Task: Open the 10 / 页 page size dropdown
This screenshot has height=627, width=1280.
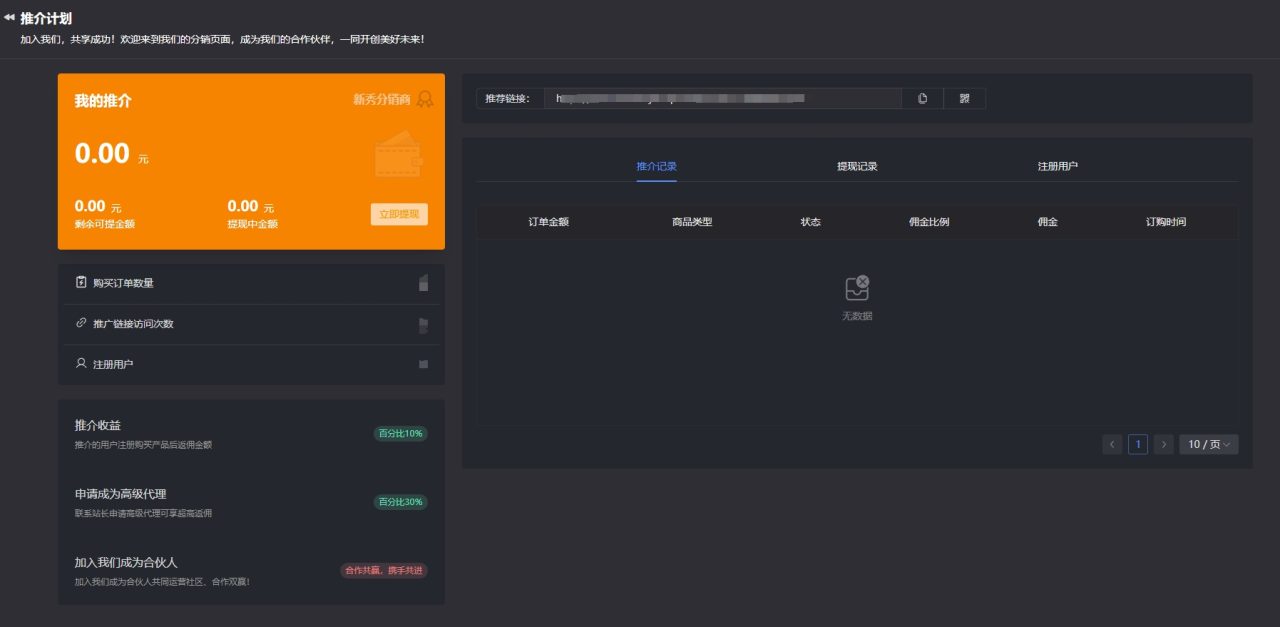Action: (1208, 444)
